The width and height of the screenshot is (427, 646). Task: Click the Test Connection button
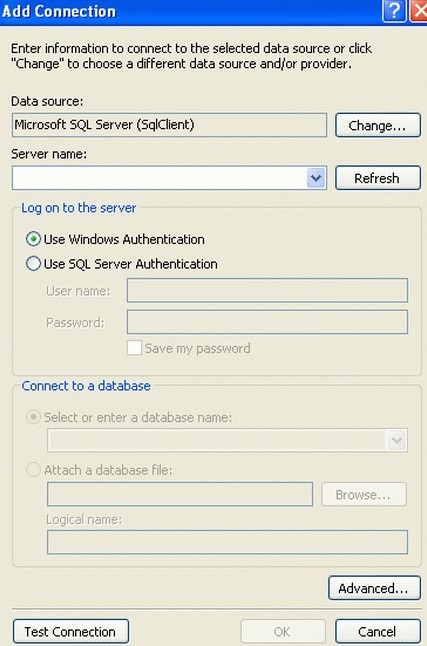71,631
